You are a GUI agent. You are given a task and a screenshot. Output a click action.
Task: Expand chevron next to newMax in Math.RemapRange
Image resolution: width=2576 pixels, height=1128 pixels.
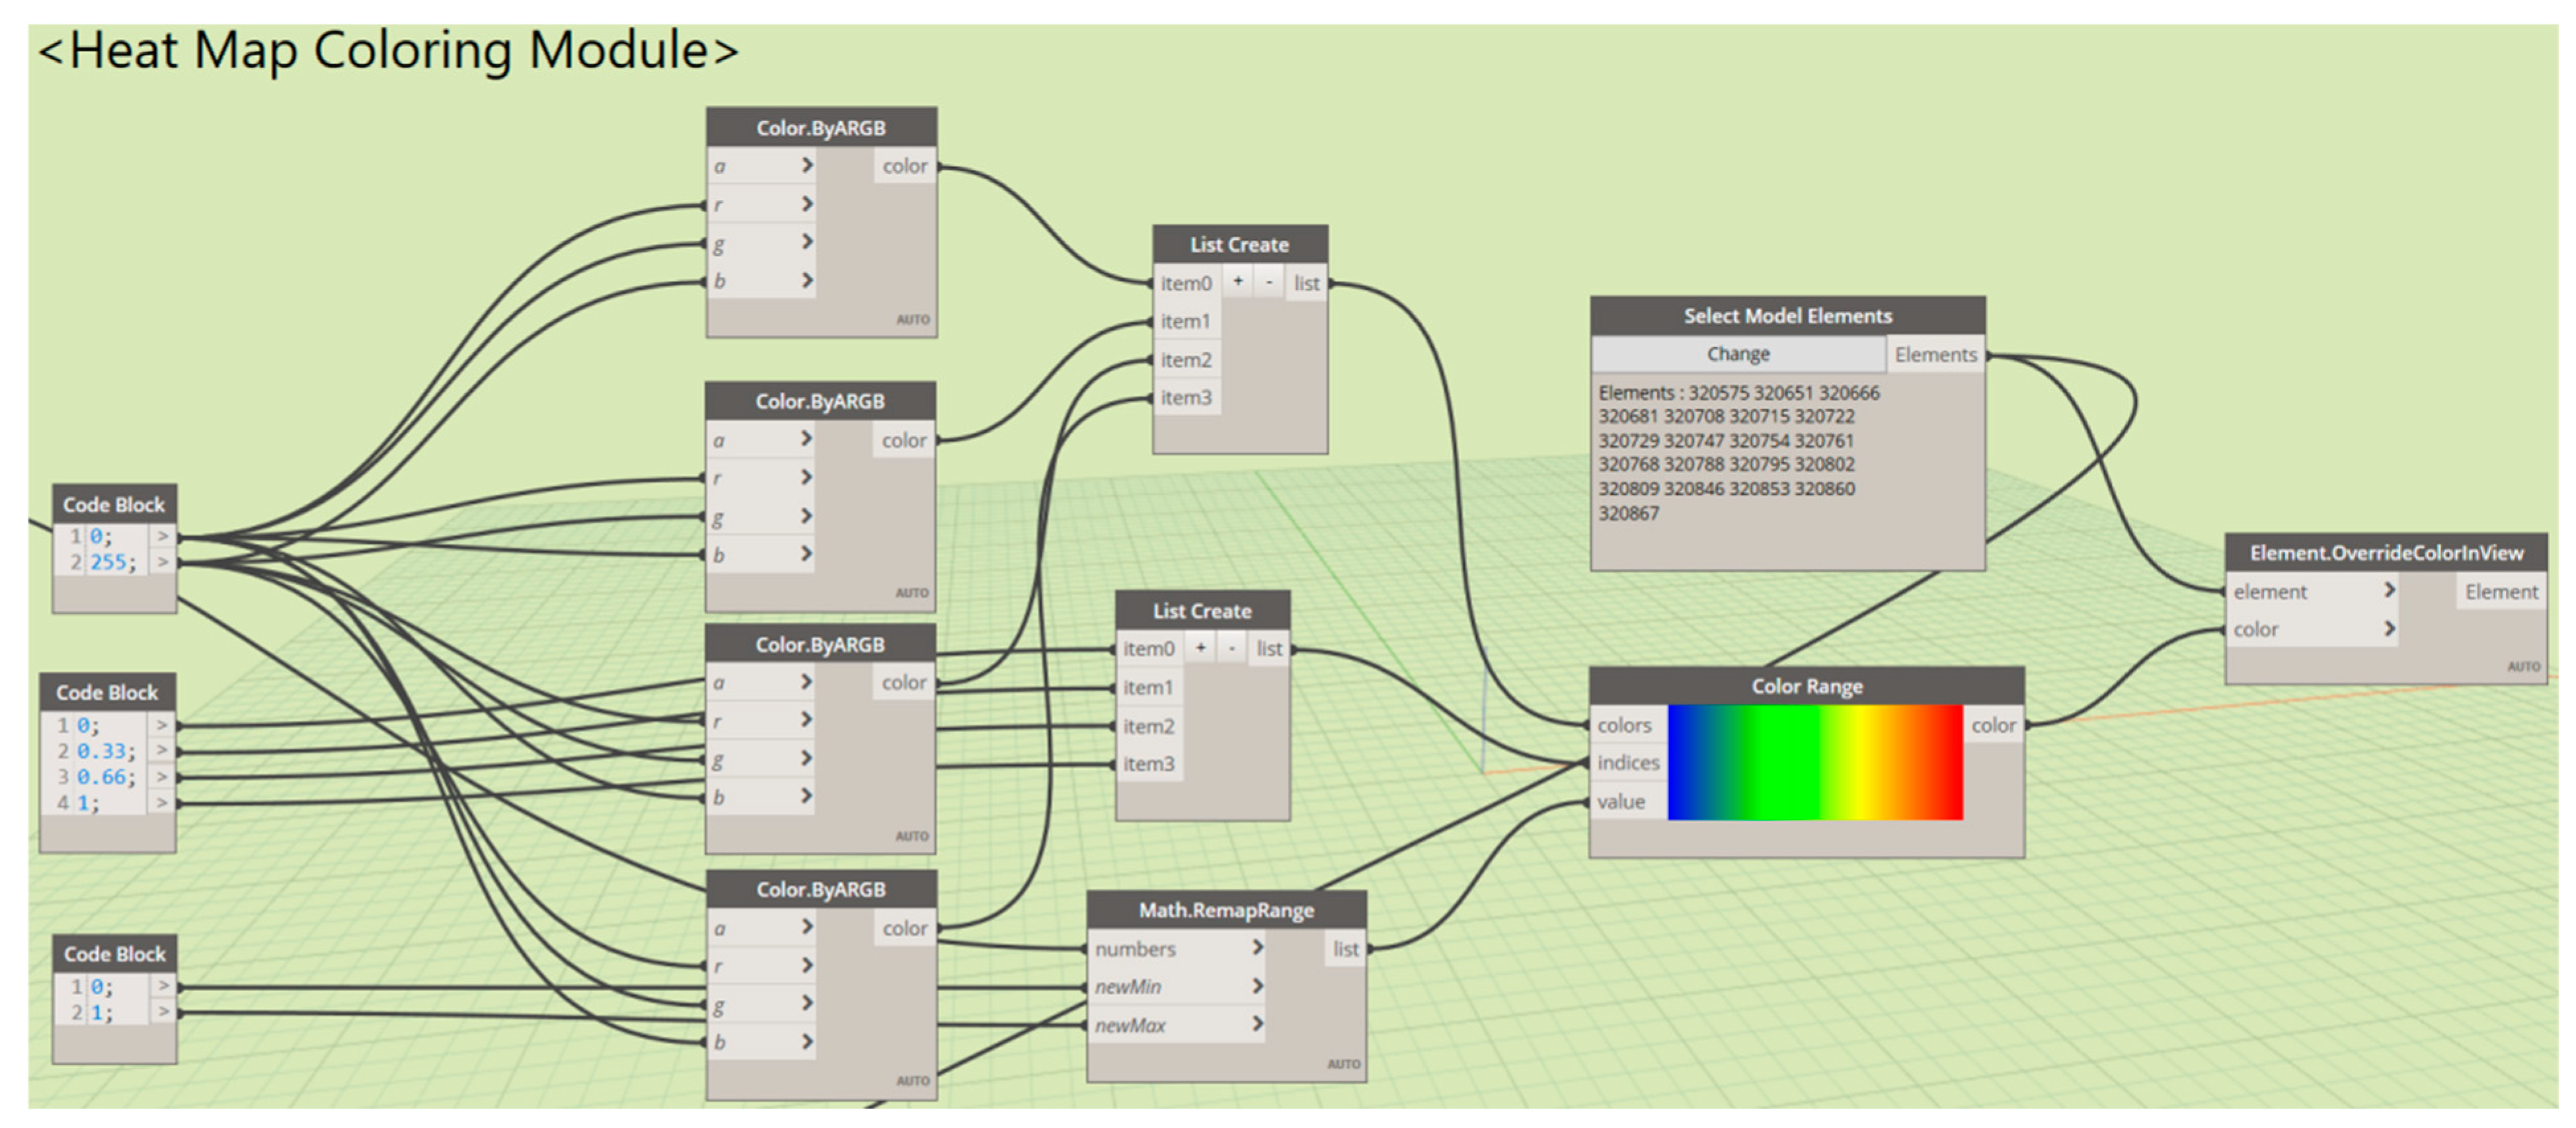(1258, 1024)
